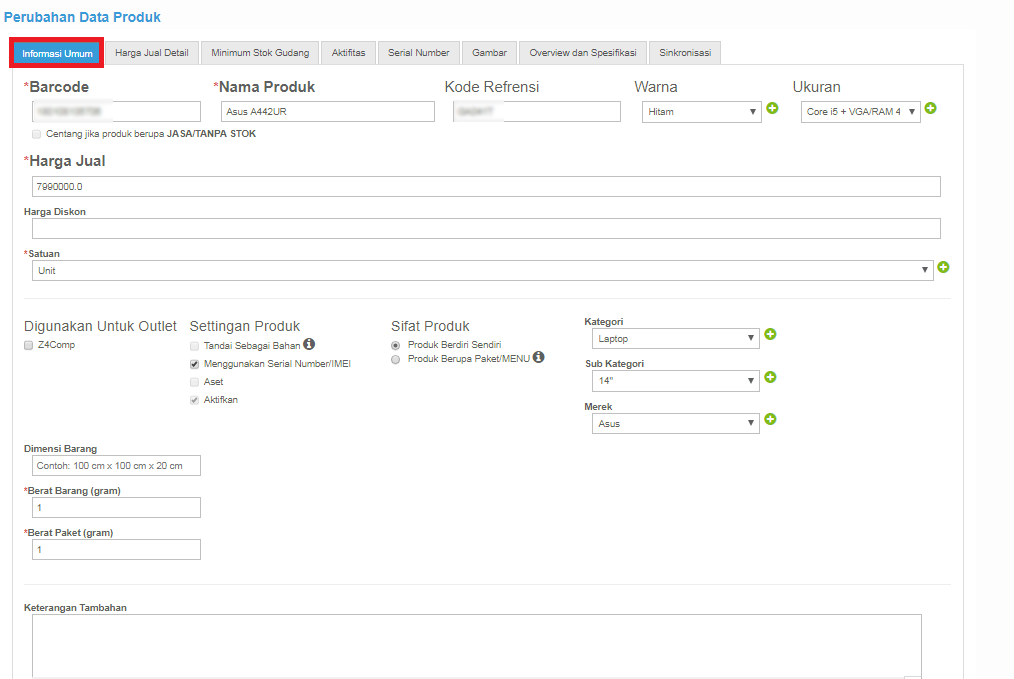Add new brand via Merek plus icon
Screen dimensions: 1014x679
click(x=770, y=419)
